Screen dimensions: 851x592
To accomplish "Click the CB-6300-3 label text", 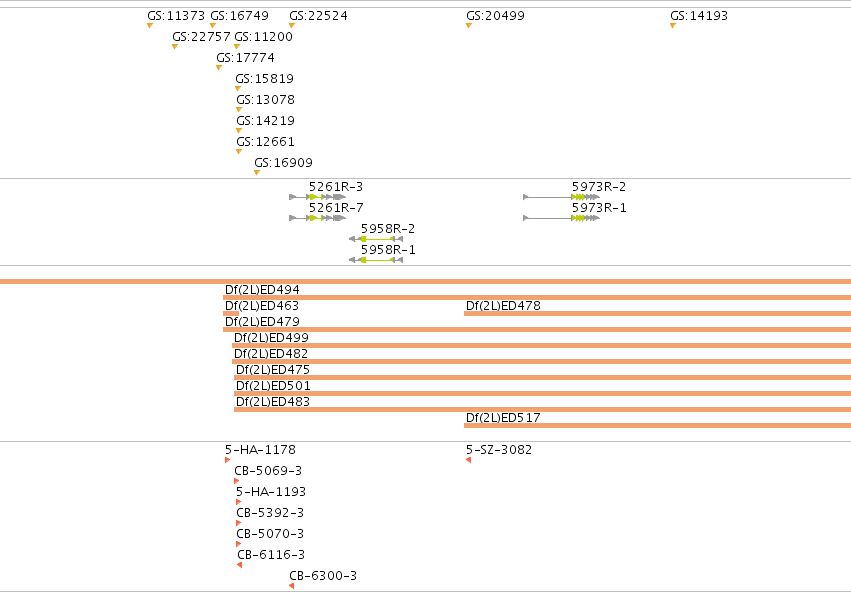I will (x=323, y=576).
